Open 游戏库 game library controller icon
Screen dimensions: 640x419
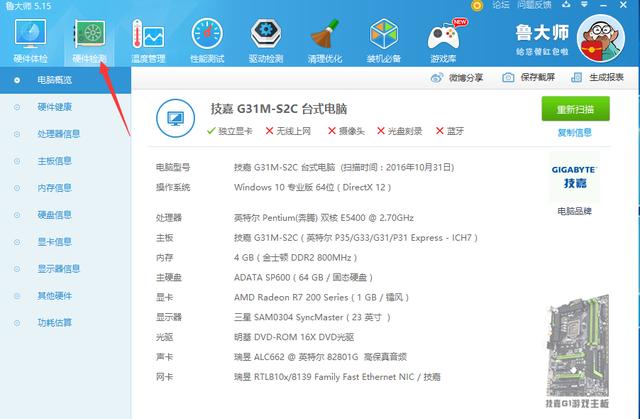click(x=443, y=41)
